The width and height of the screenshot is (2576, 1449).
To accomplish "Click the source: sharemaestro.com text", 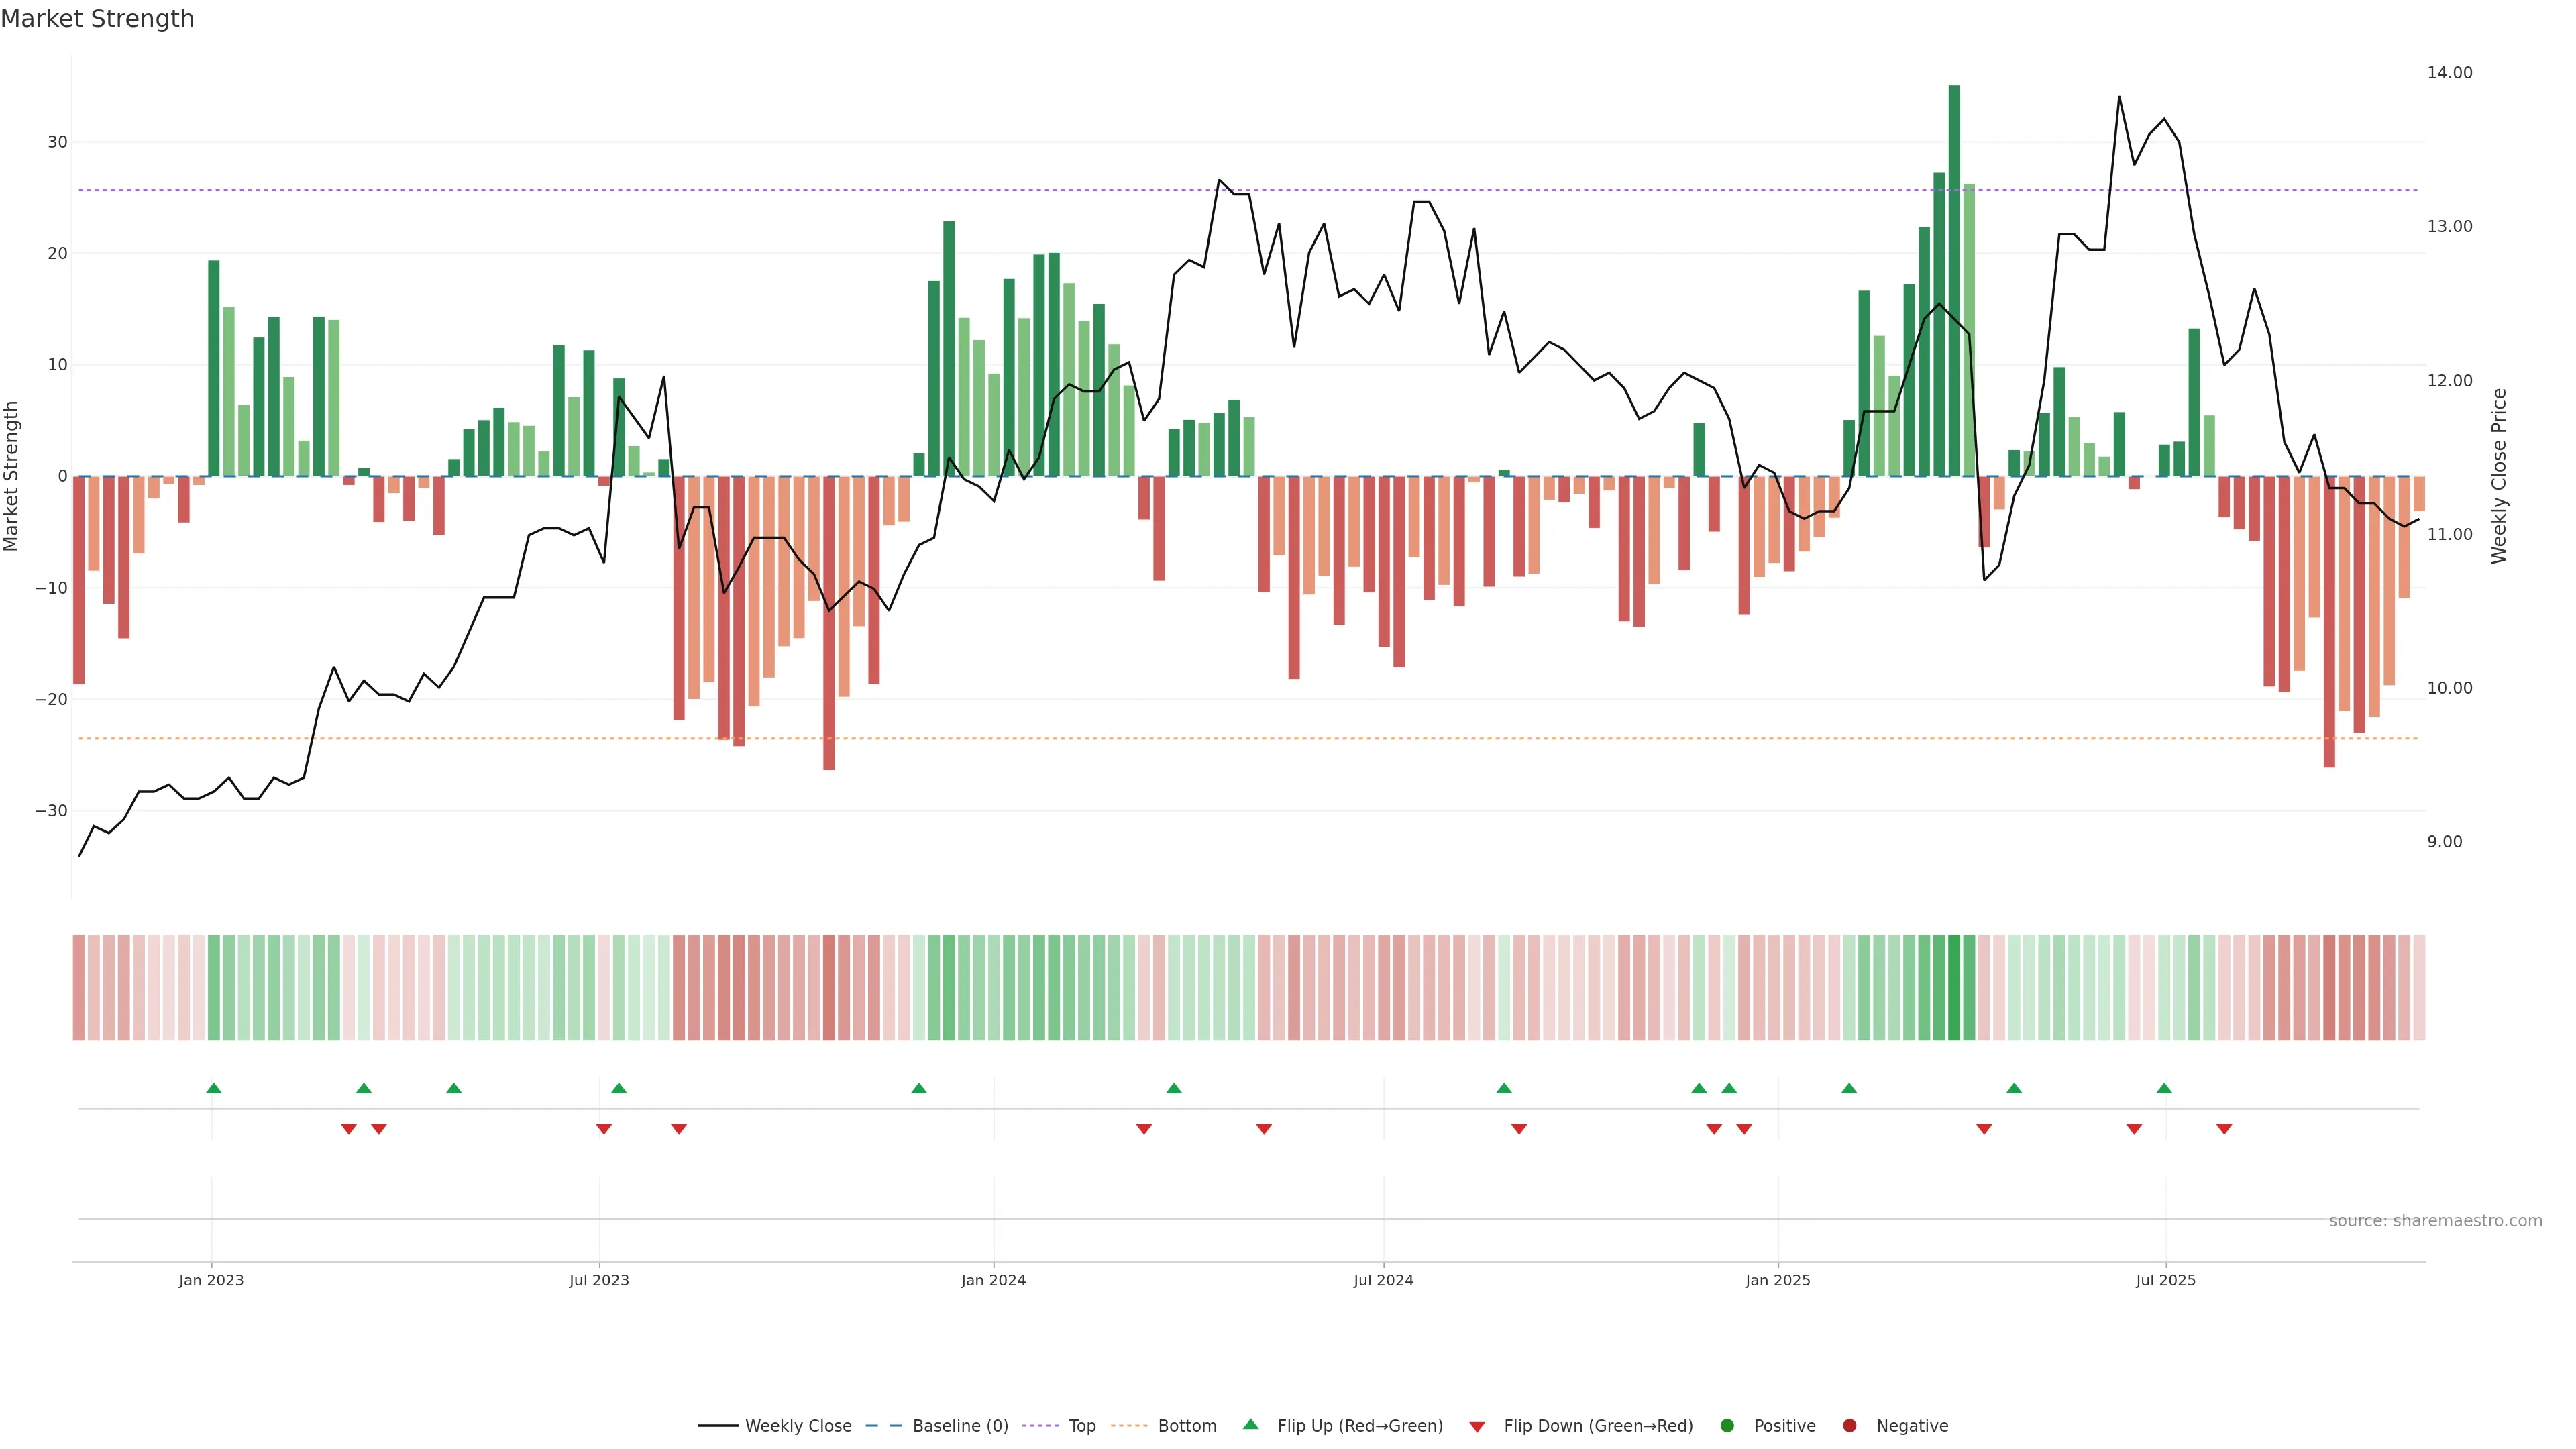I will click(x=2435, y=1221).
